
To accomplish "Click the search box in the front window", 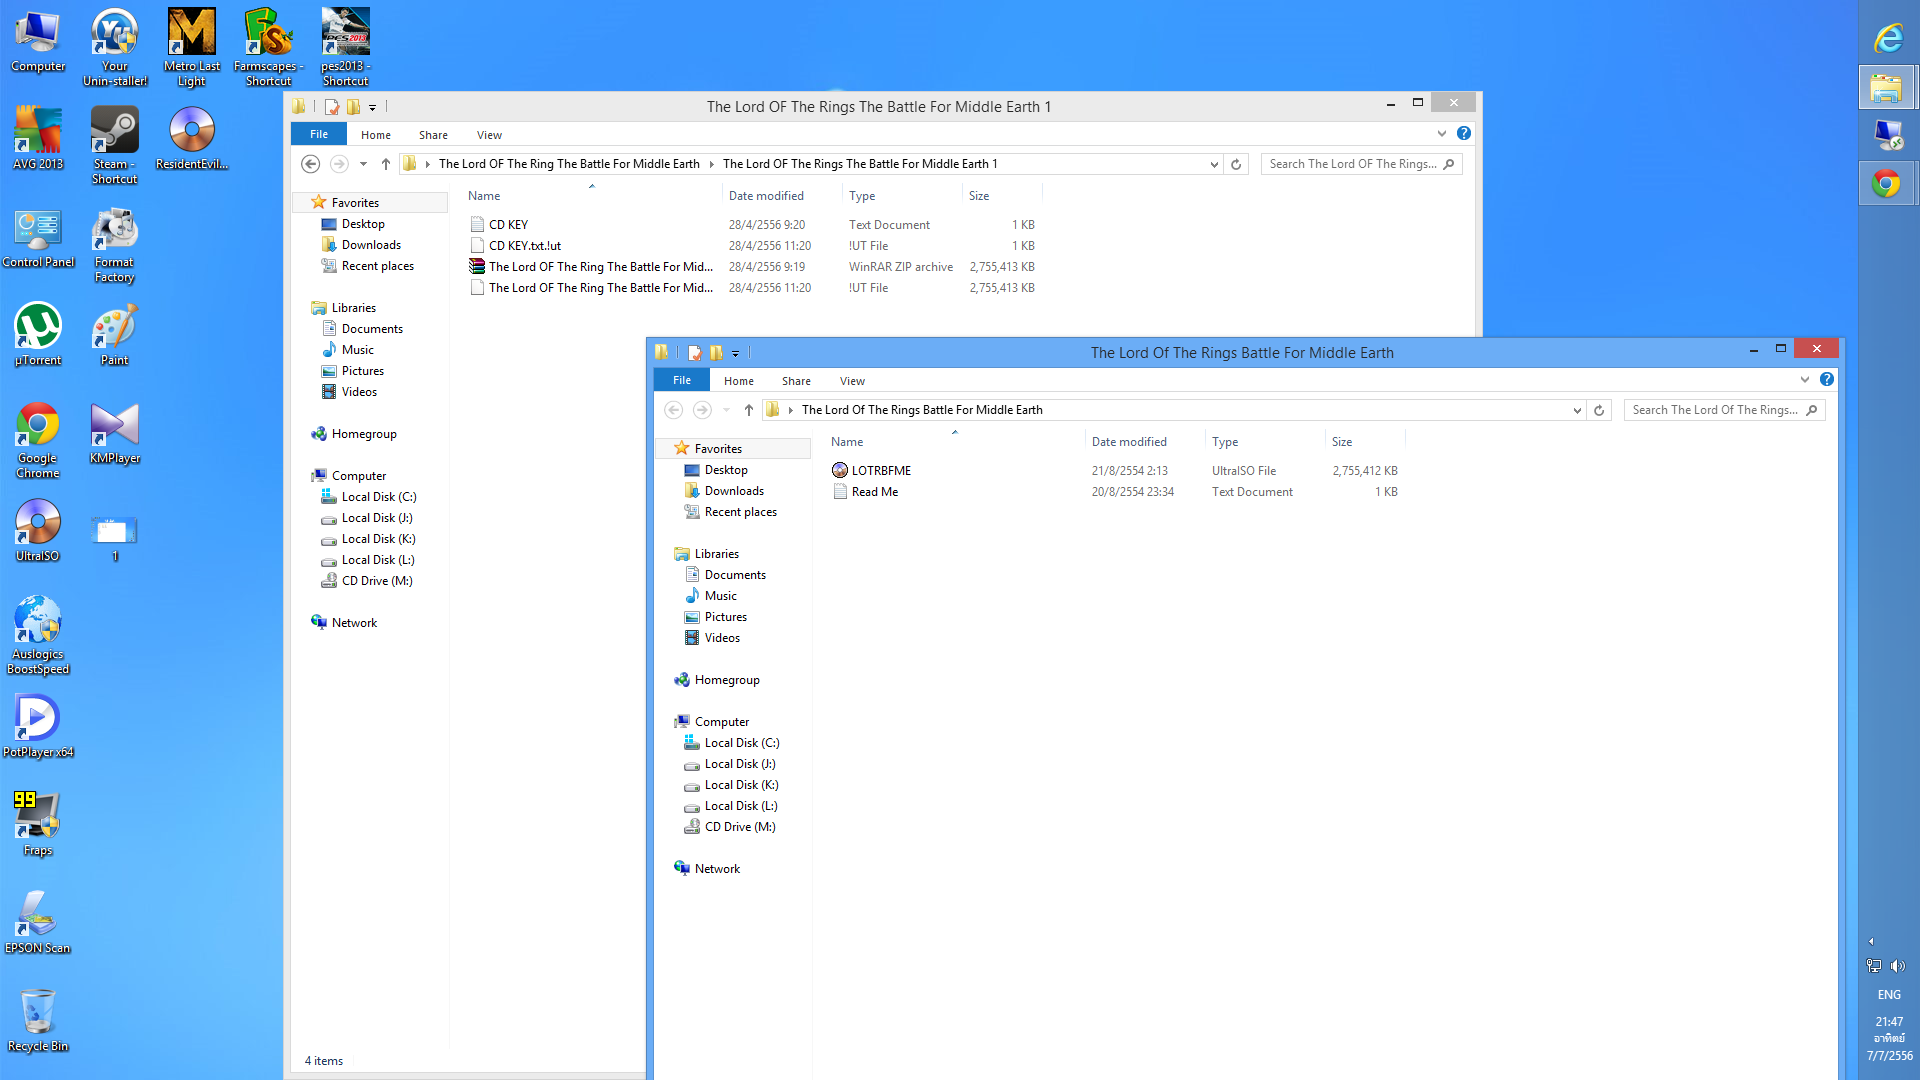I will (x=1714, y=410).
